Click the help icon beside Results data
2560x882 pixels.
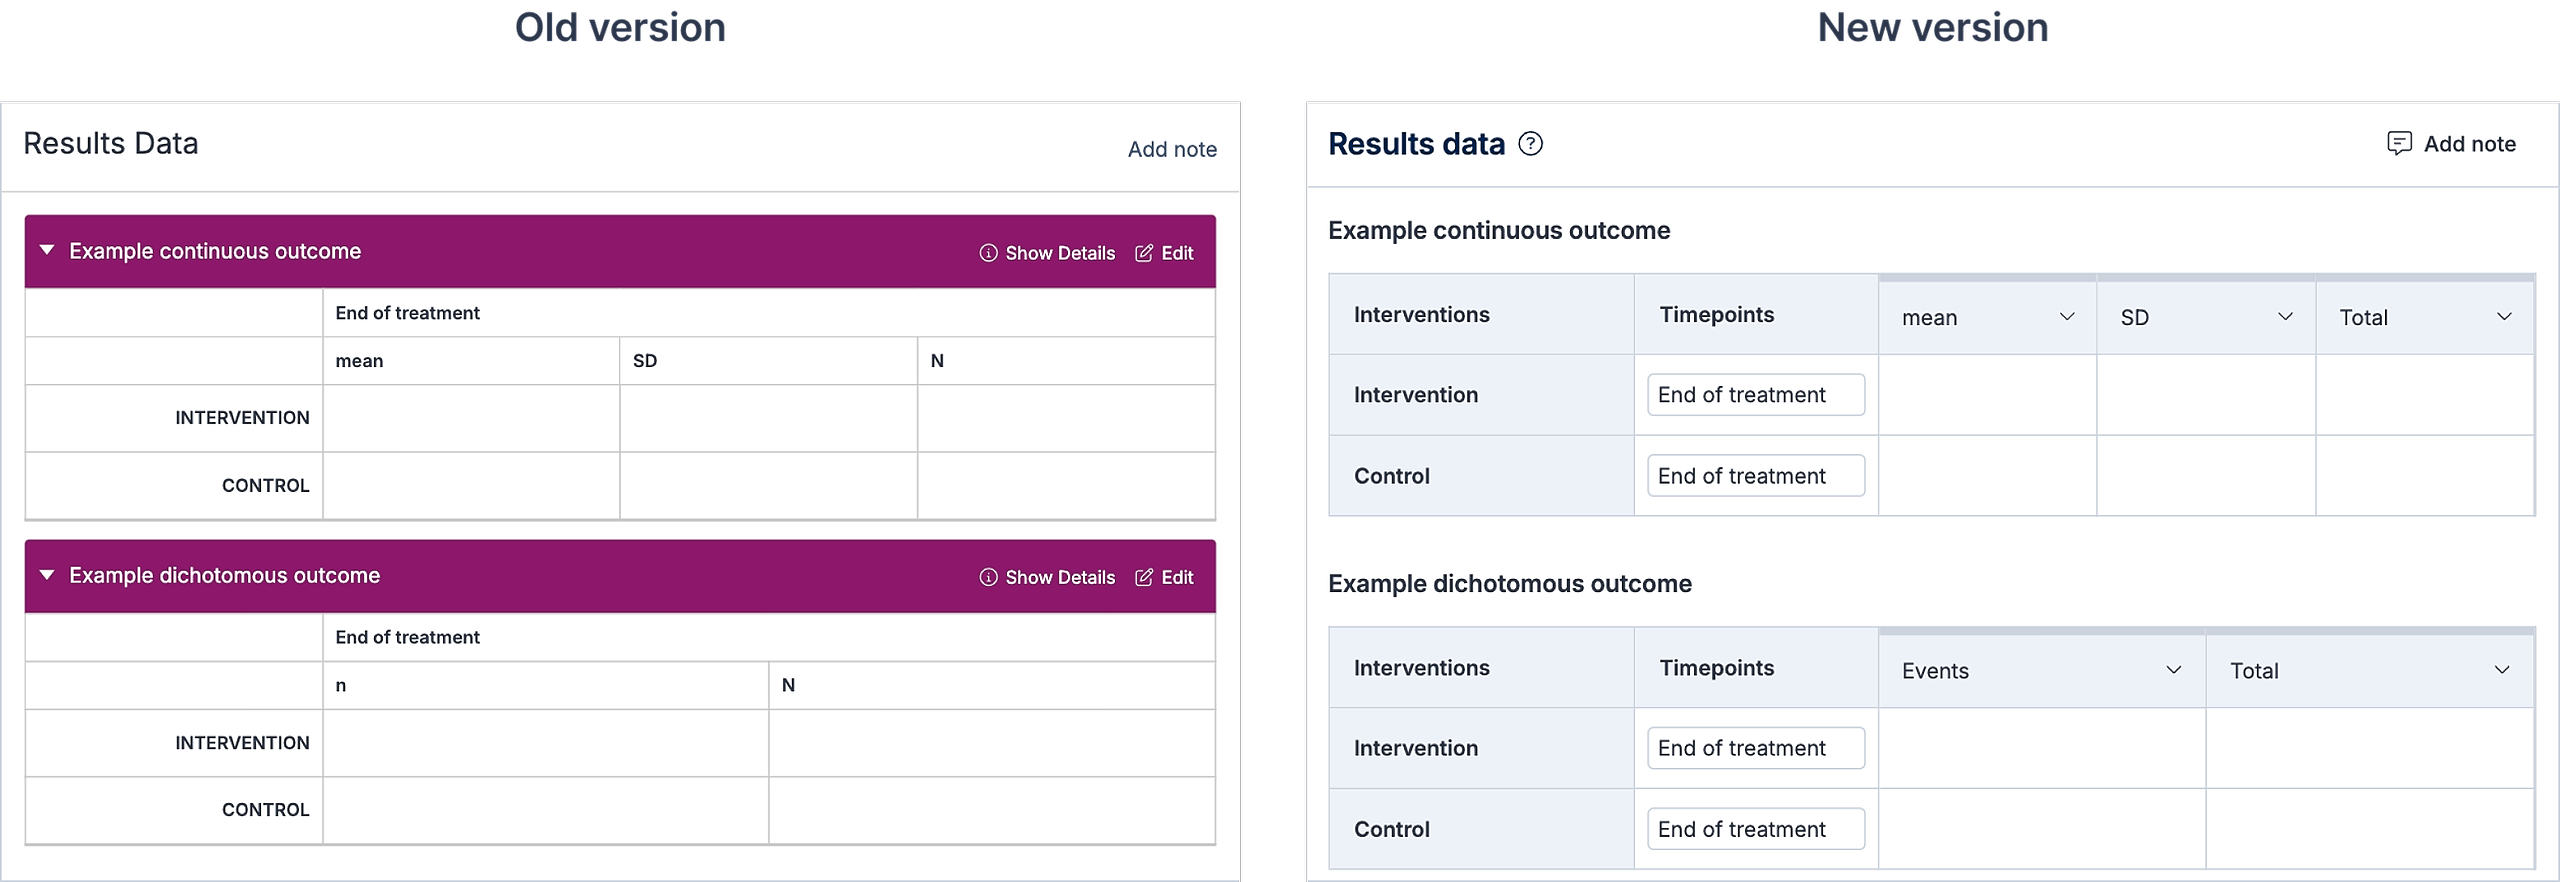click(1530, 144)
